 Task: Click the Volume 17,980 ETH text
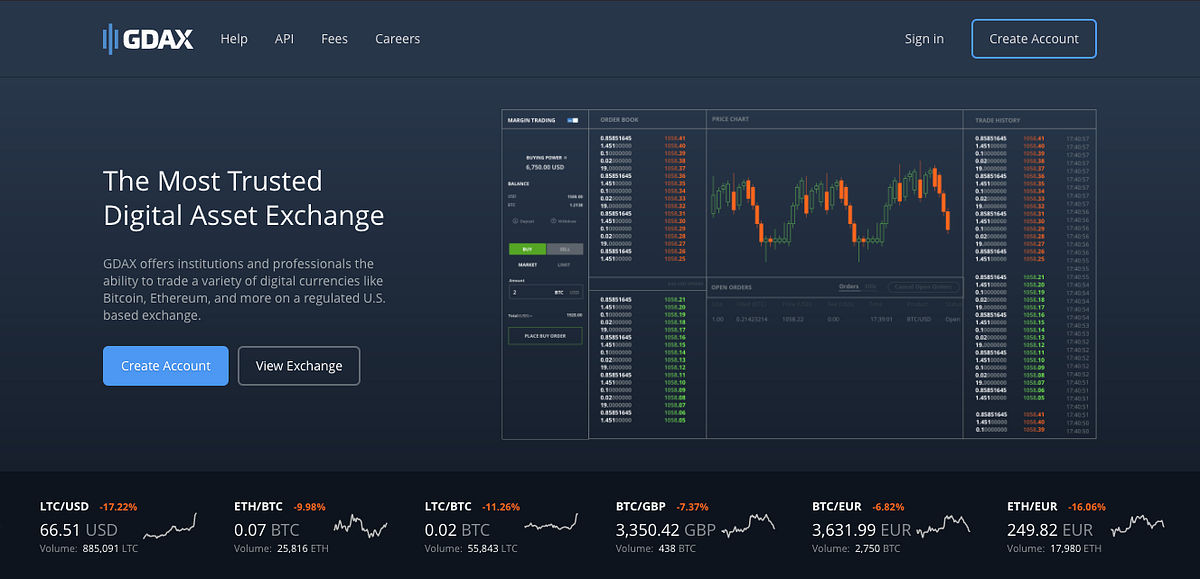1055,548
